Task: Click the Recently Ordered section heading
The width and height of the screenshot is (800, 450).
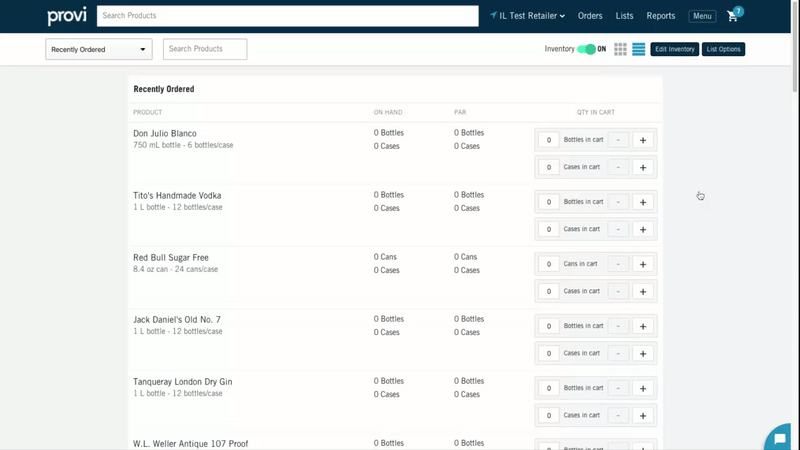Action: tap(164, 89)
